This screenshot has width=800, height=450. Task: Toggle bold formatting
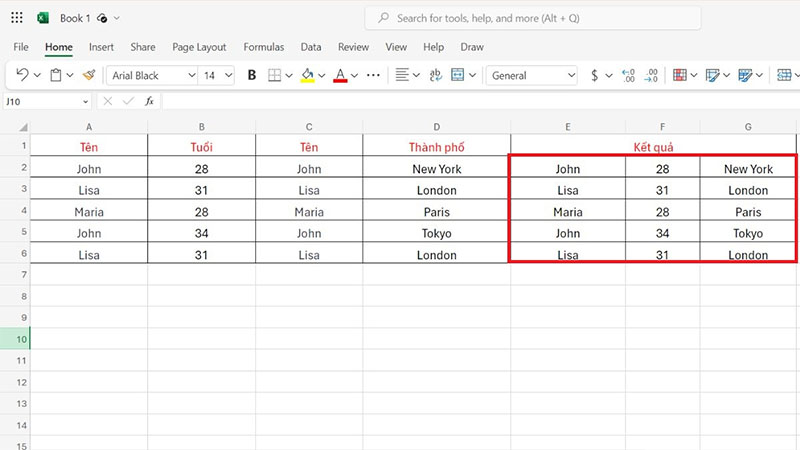[252, 75]
